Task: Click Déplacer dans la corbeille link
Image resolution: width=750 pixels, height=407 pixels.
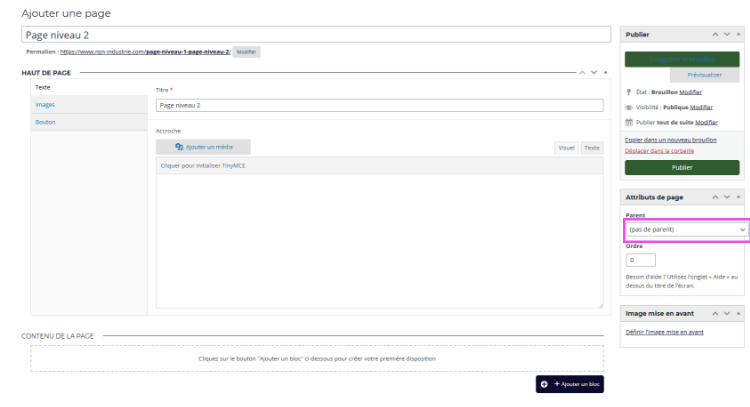Action: pyautogui.click(x=659, y=151)
